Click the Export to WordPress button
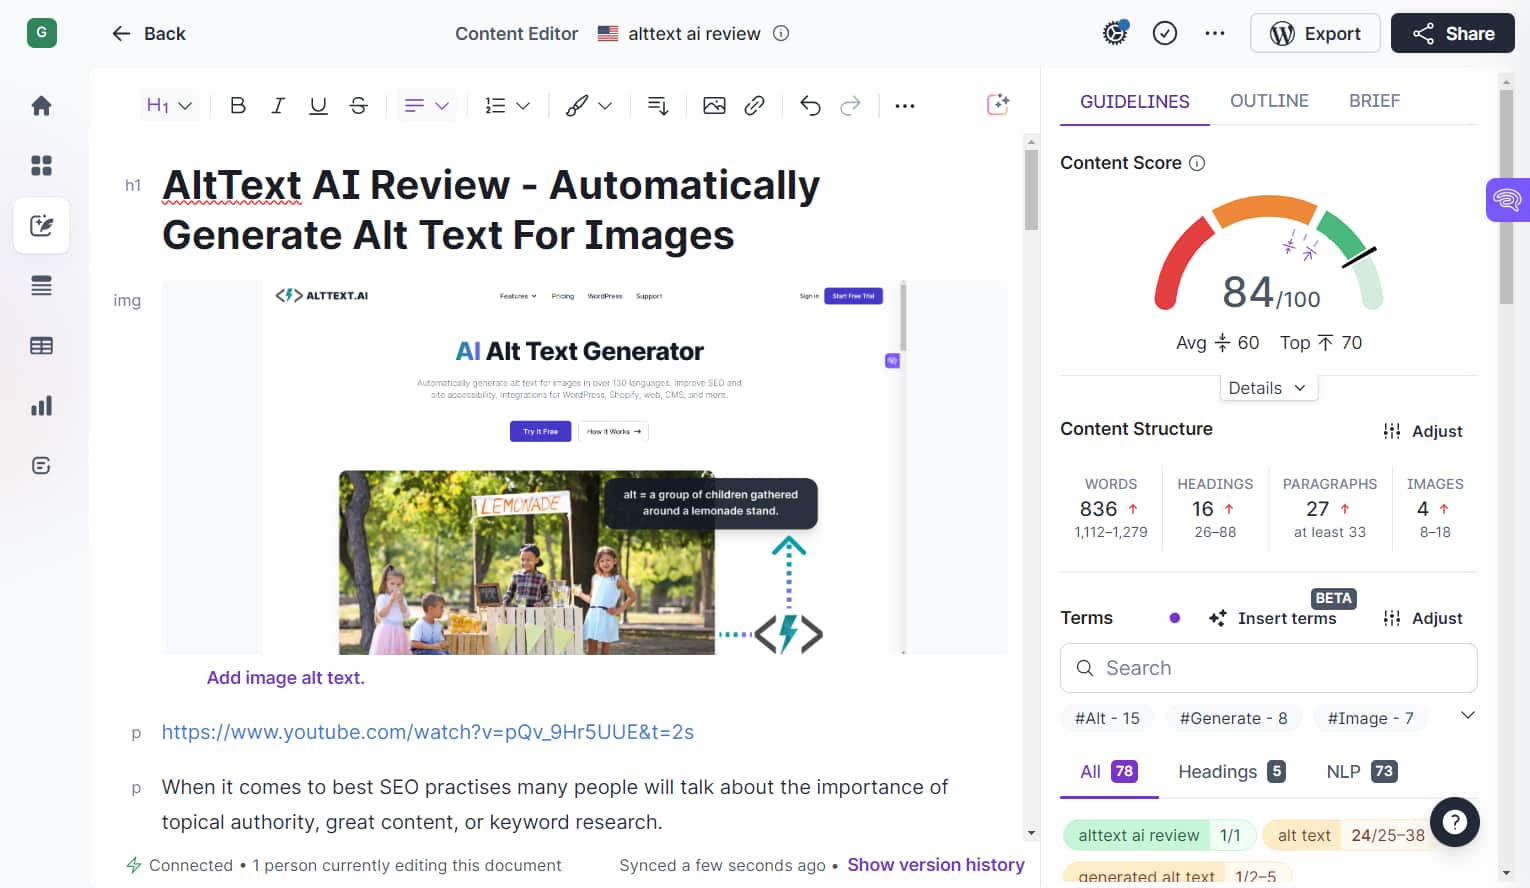This screenshot has width=1530, height=888. (1315, 33)
